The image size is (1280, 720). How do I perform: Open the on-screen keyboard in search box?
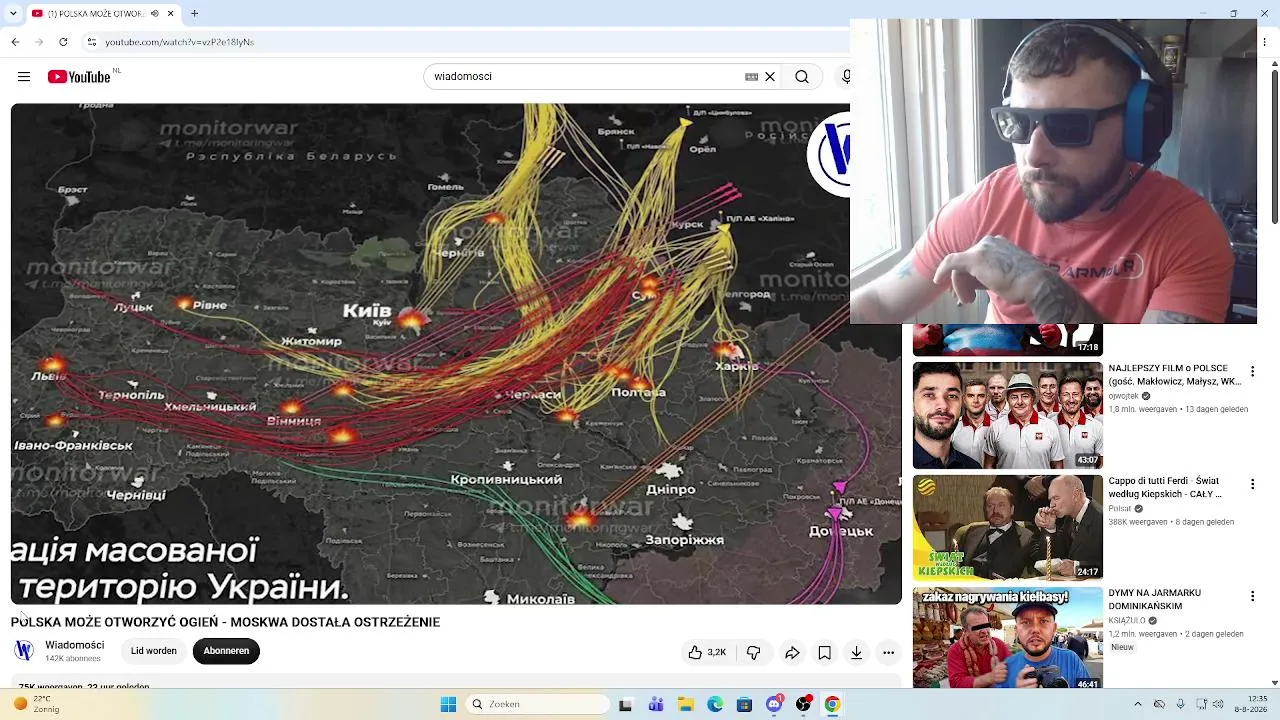751,77
